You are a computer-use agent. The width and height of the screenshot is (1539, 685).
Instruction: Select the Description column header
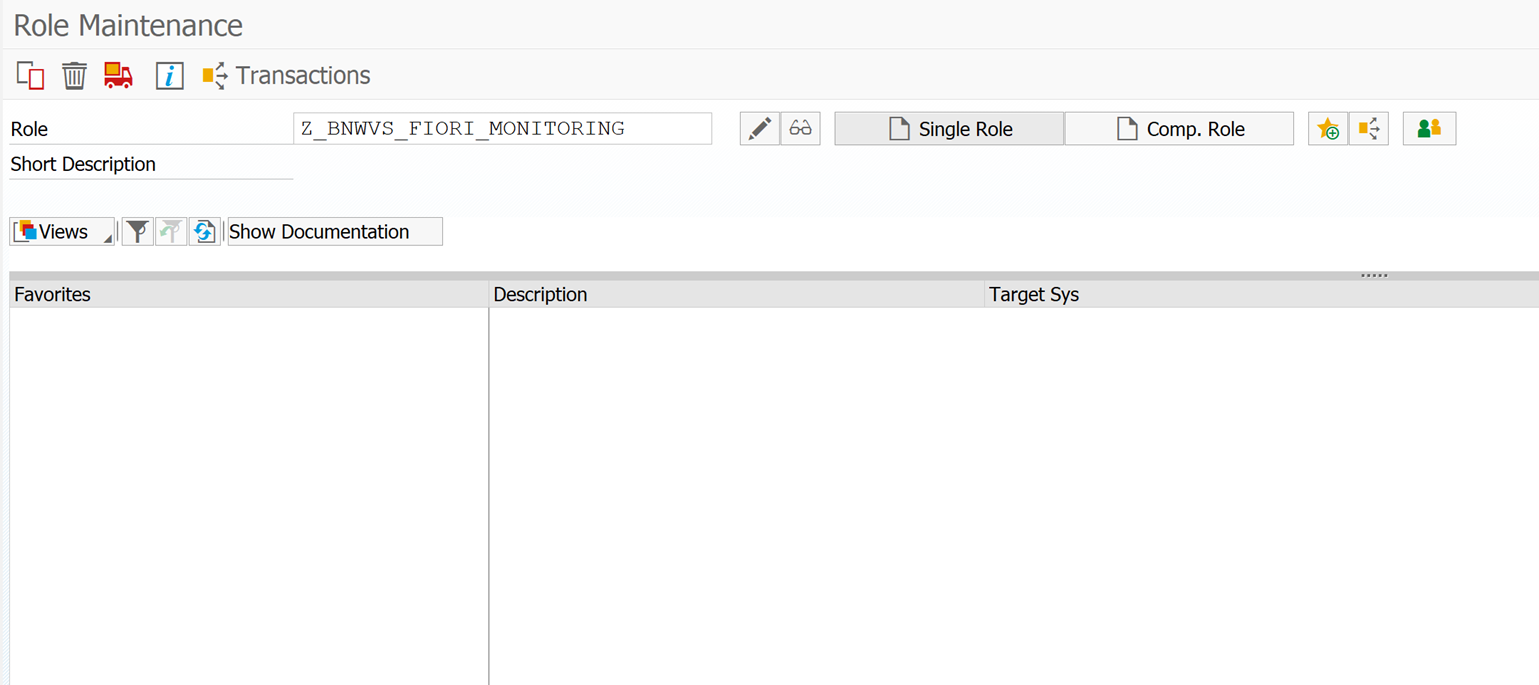click(736, 295)
